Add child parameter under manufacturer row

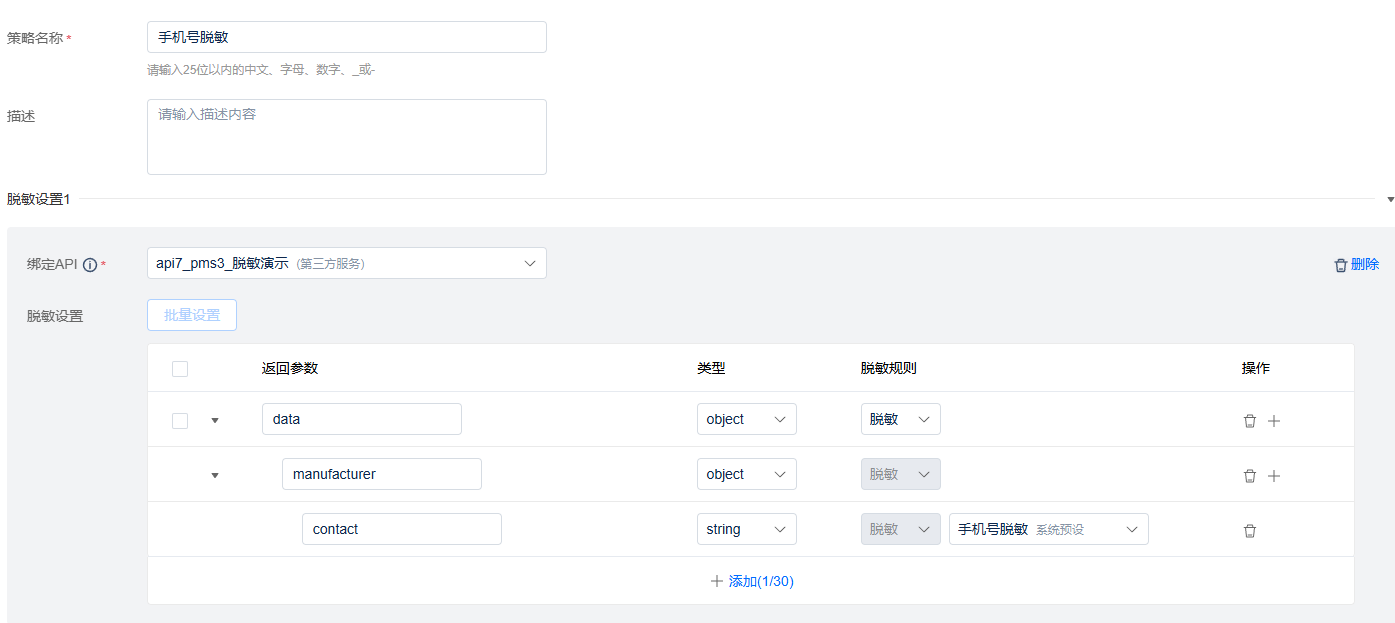pos(1274,476)
